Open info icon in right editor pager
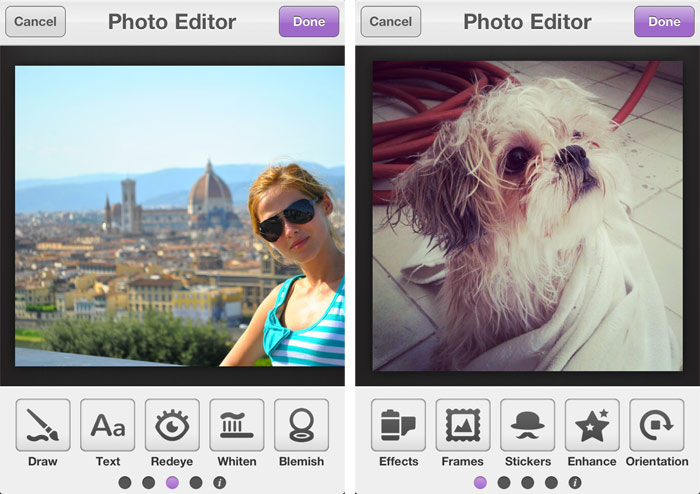The image size is (700, 494). pos(575,482)
